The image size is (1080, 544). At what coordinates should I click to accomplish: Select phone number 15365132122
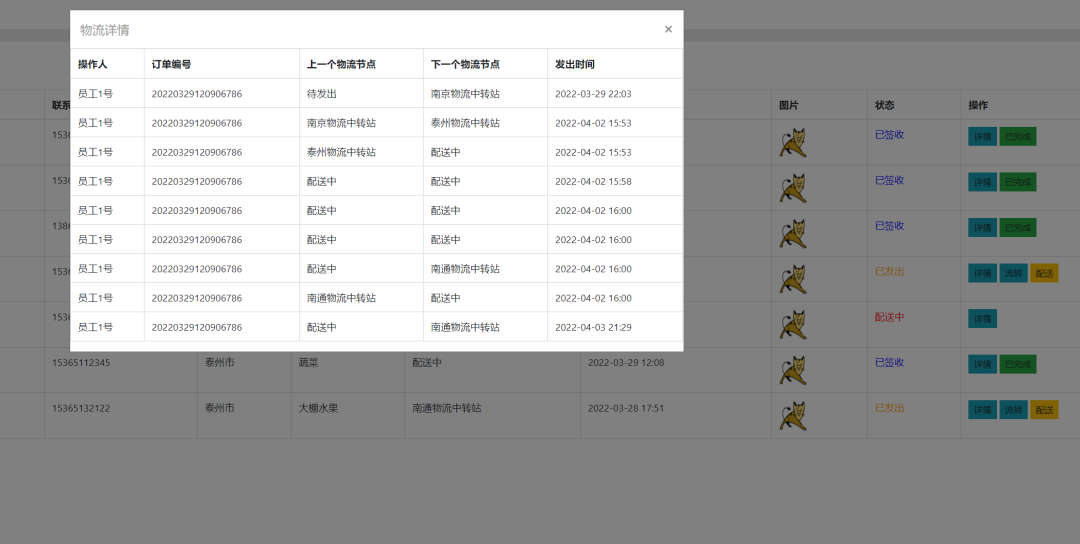click(81, 408)
